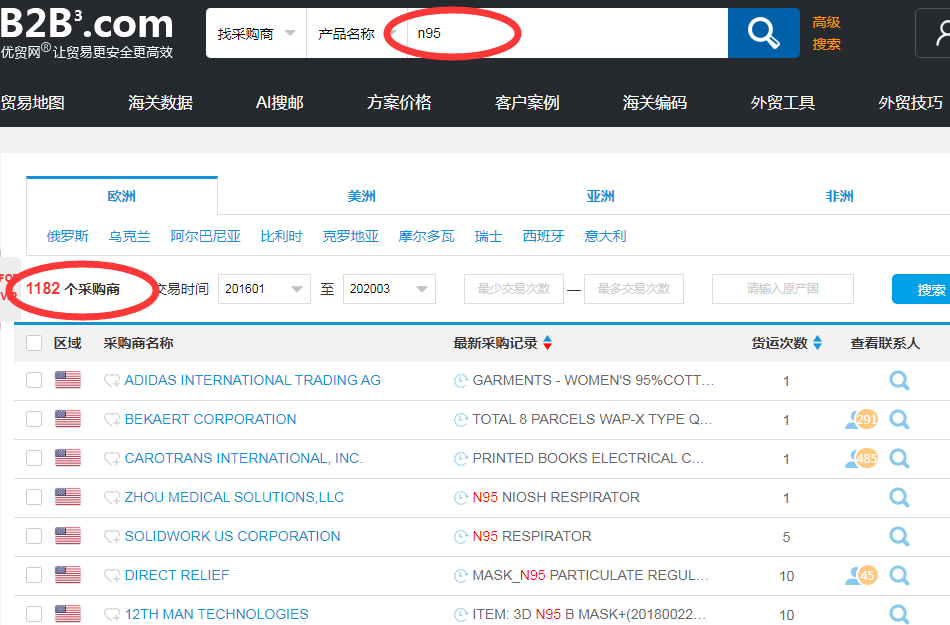Switch to the 亚洲 tab
The image size is (950, 625).
tap(600, 196)
